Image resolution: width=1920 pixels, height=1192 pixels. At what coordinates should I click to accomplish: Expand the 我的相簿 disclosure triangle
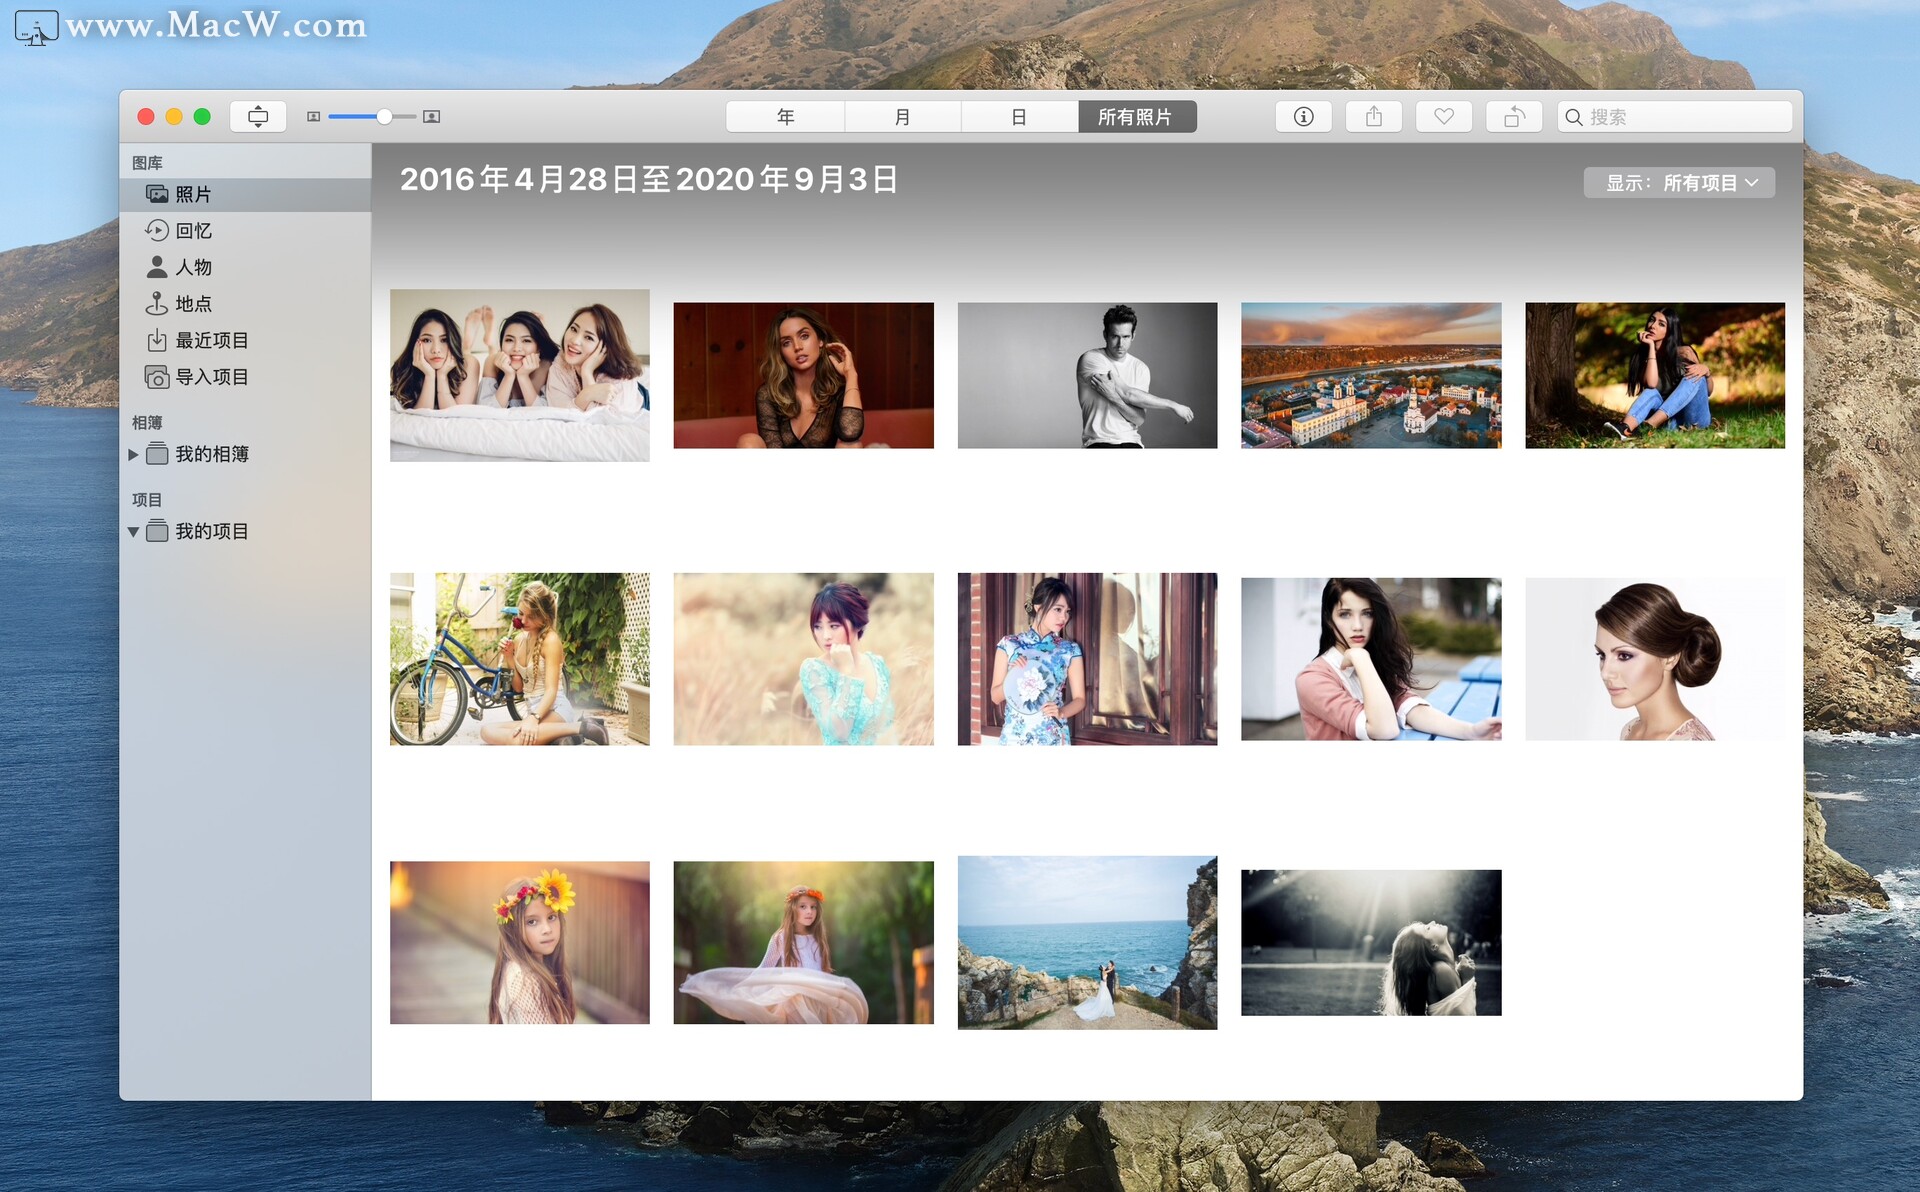tap(133, 455)
